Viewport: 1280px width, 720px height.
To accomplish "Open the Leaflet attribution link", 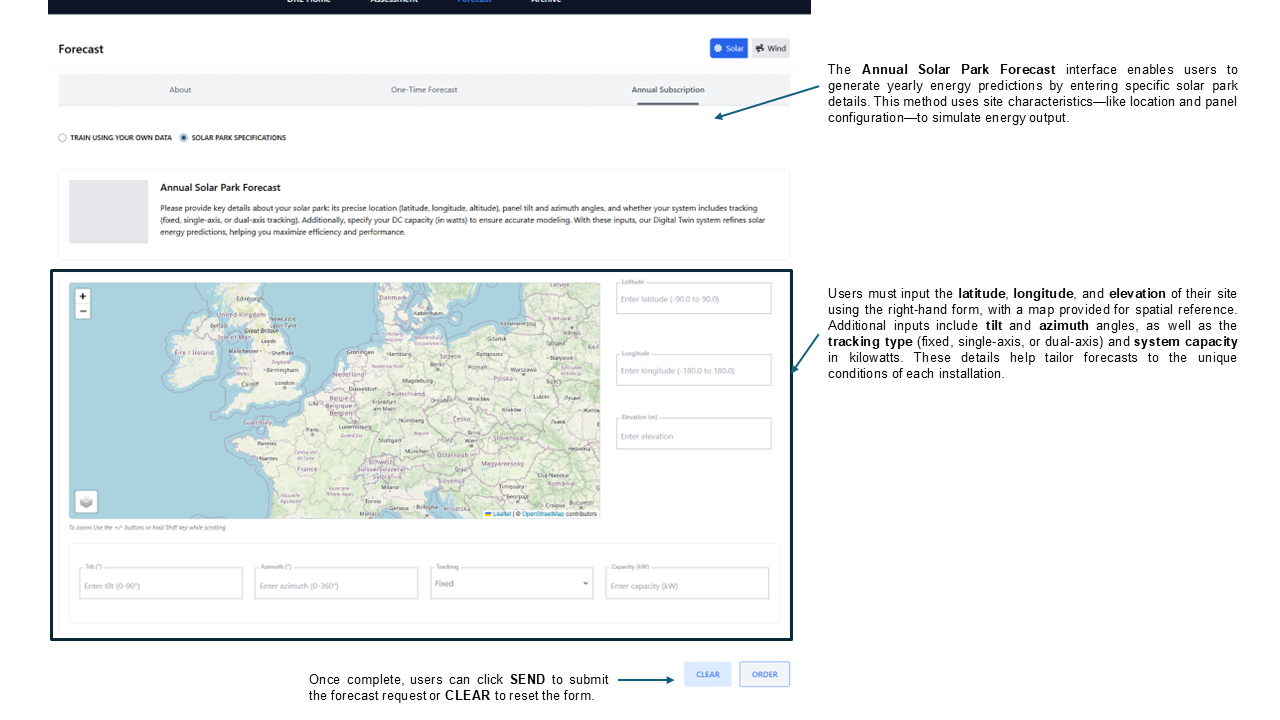I will [x=501, y=514].
